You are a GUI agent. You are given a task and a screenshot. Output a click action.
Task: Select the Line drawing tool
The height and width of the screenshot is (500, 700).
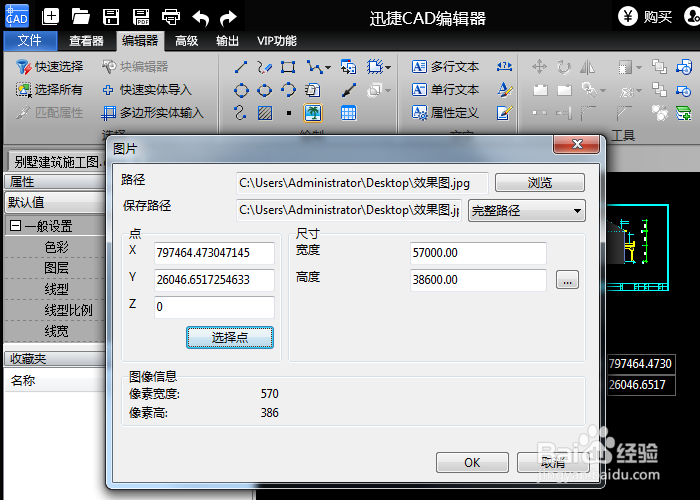pos(241,67)
